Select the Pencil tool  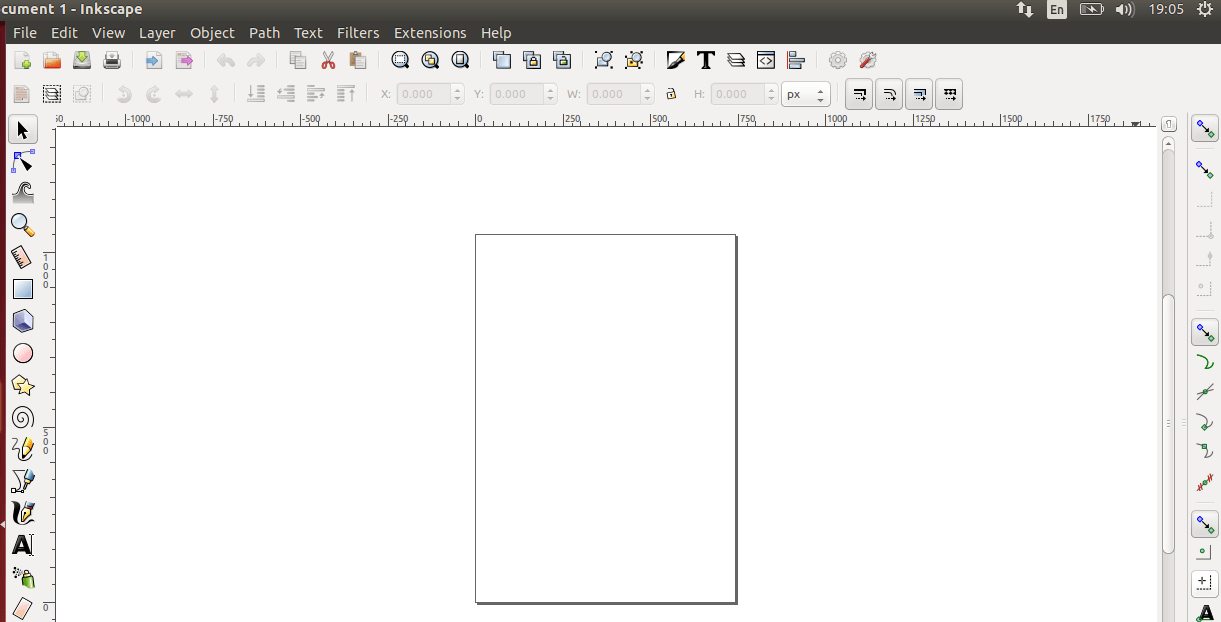(x=22, y=448)
